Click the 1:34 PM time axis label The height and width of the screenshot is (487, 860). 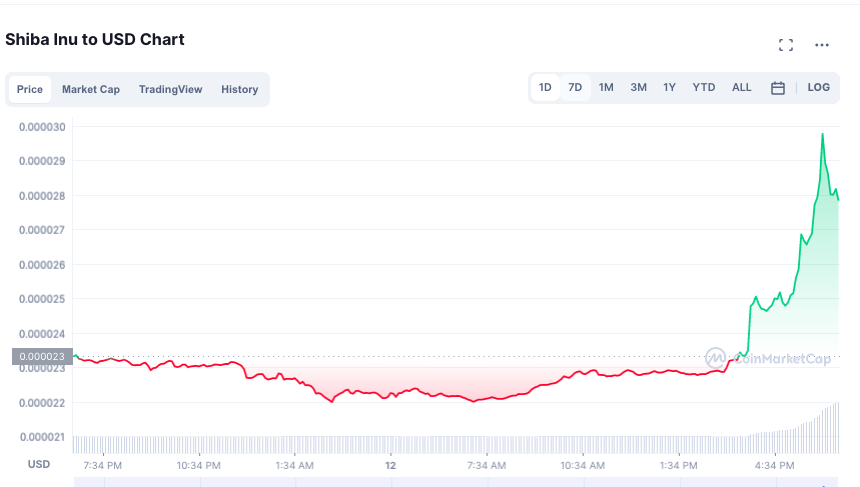pos(678,466)
